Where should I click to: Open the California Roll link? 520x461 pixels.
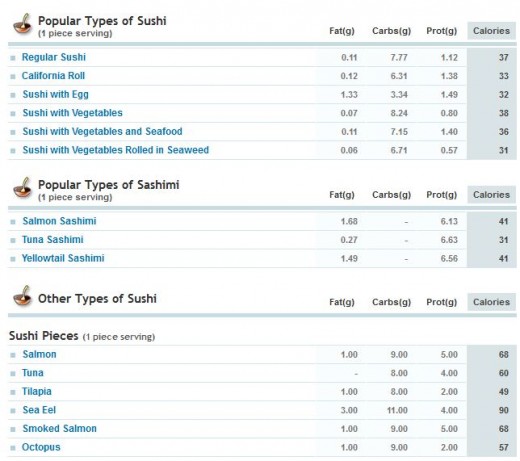(x=53, y=76)
